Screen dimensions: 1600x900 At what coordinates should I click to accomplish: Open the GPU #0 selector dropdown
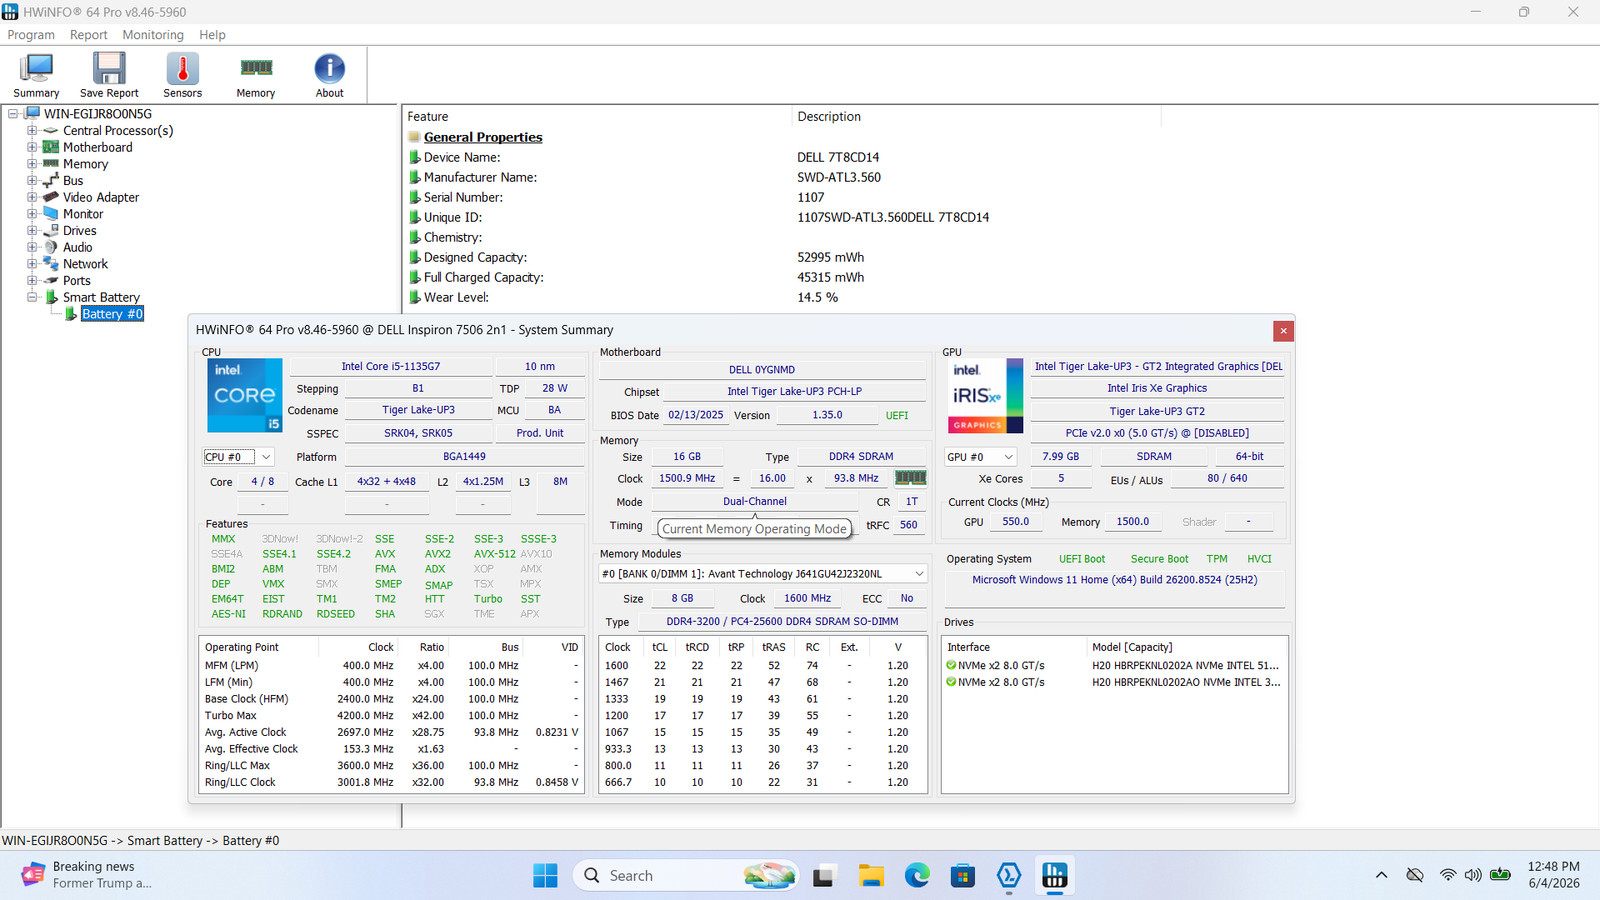981,457
